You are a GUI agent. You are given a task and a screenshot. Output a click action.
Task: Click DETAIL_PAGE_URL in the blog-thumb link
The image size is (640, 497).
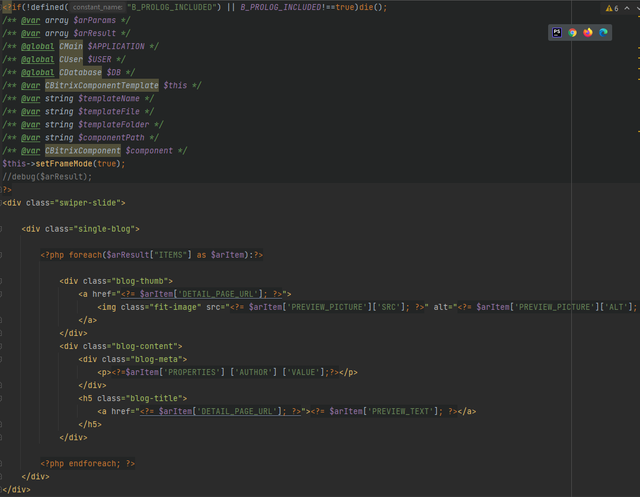coord(218,294)
